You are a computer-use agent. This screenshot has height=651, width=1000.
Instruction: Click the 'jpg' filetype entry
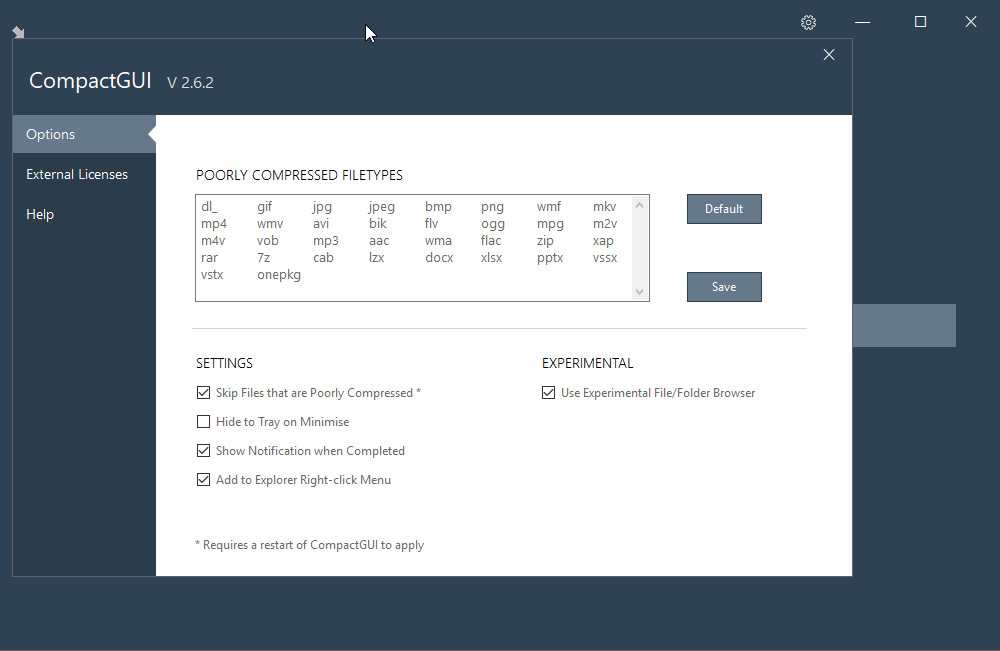point(322,207)
